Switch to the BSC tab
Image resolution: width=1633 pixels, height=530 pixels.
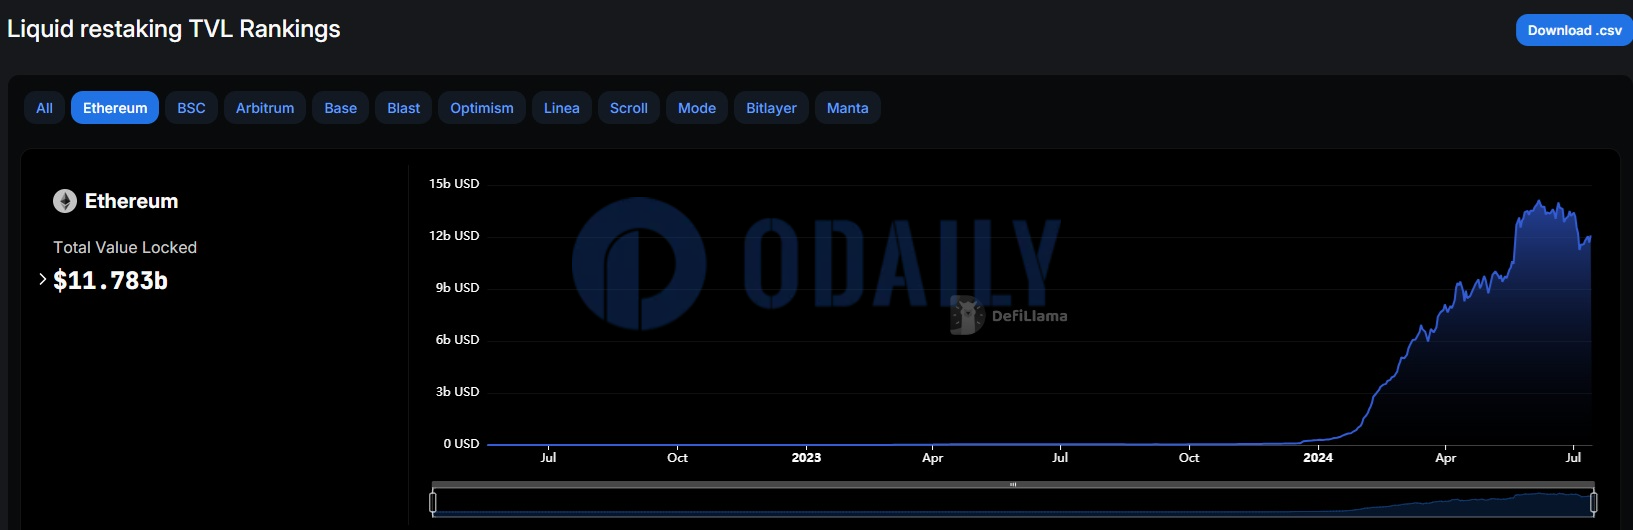click(x=191, y=108)
